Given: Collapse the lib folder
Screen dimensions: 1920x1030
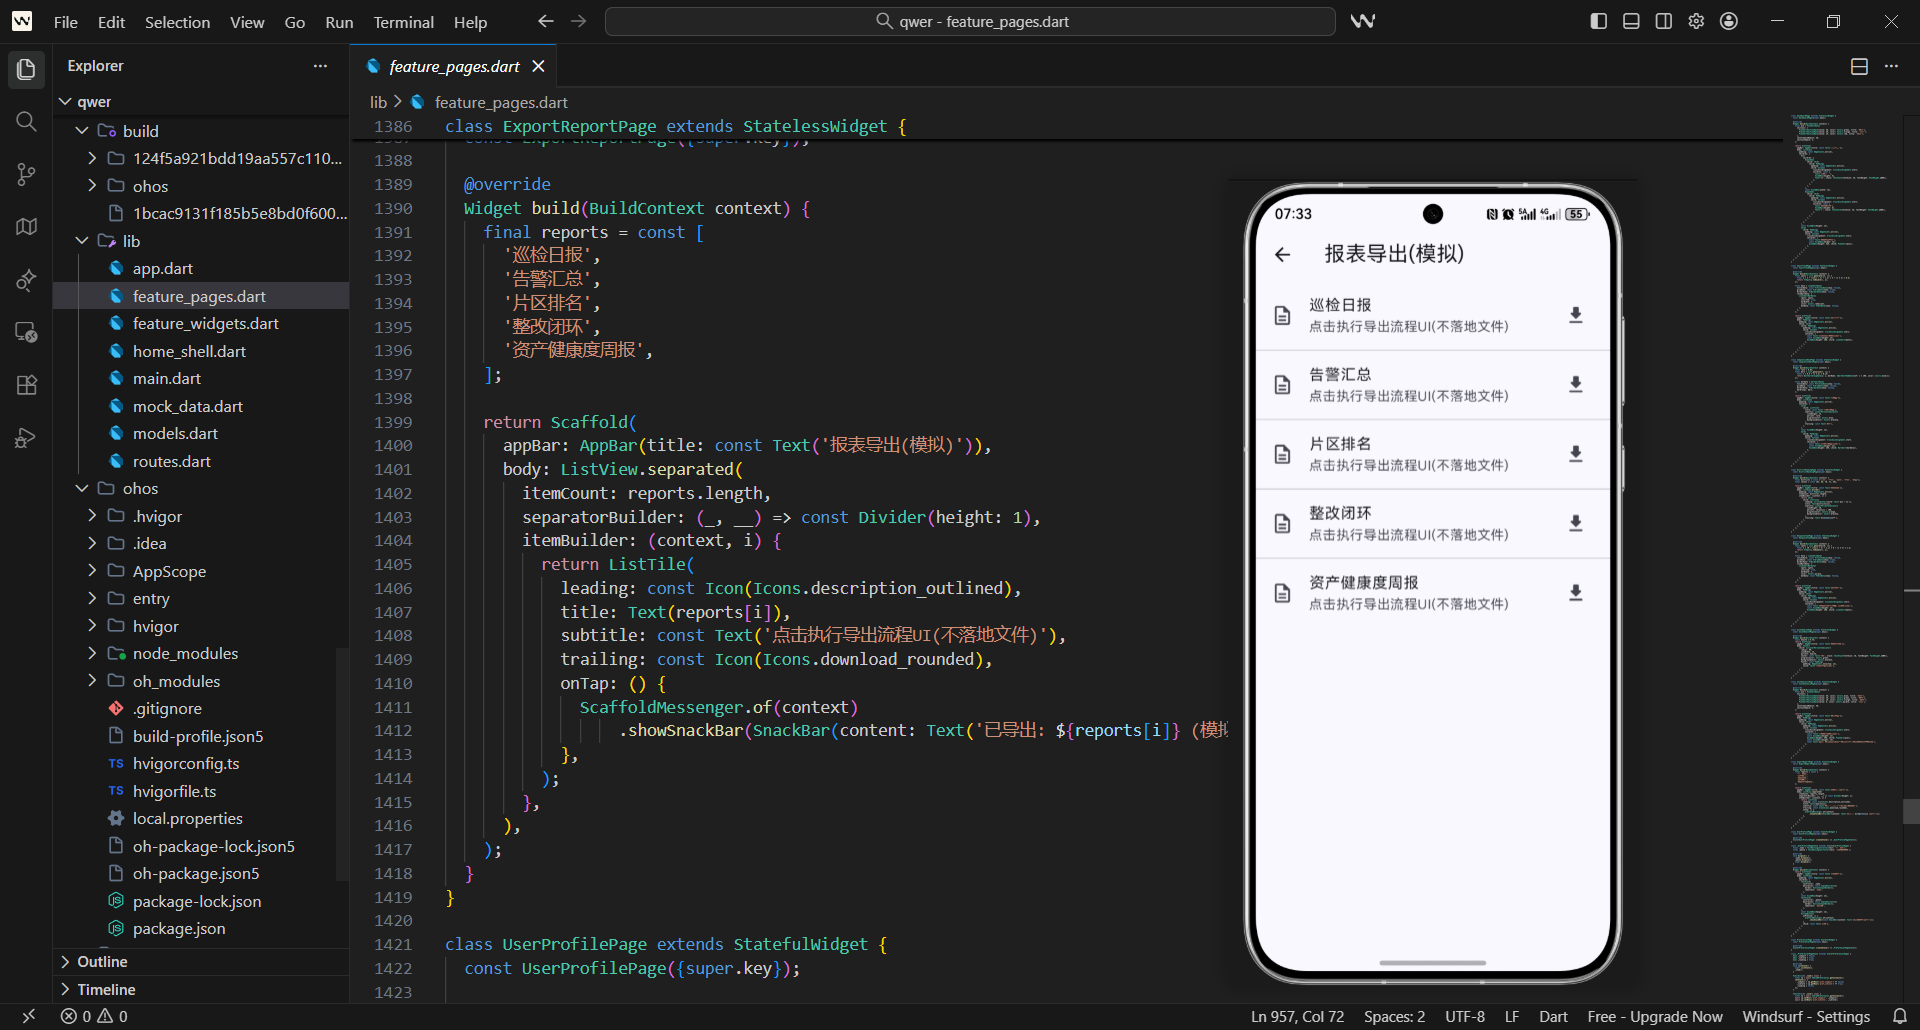Looking at the screenshot, I should [82, 241].
